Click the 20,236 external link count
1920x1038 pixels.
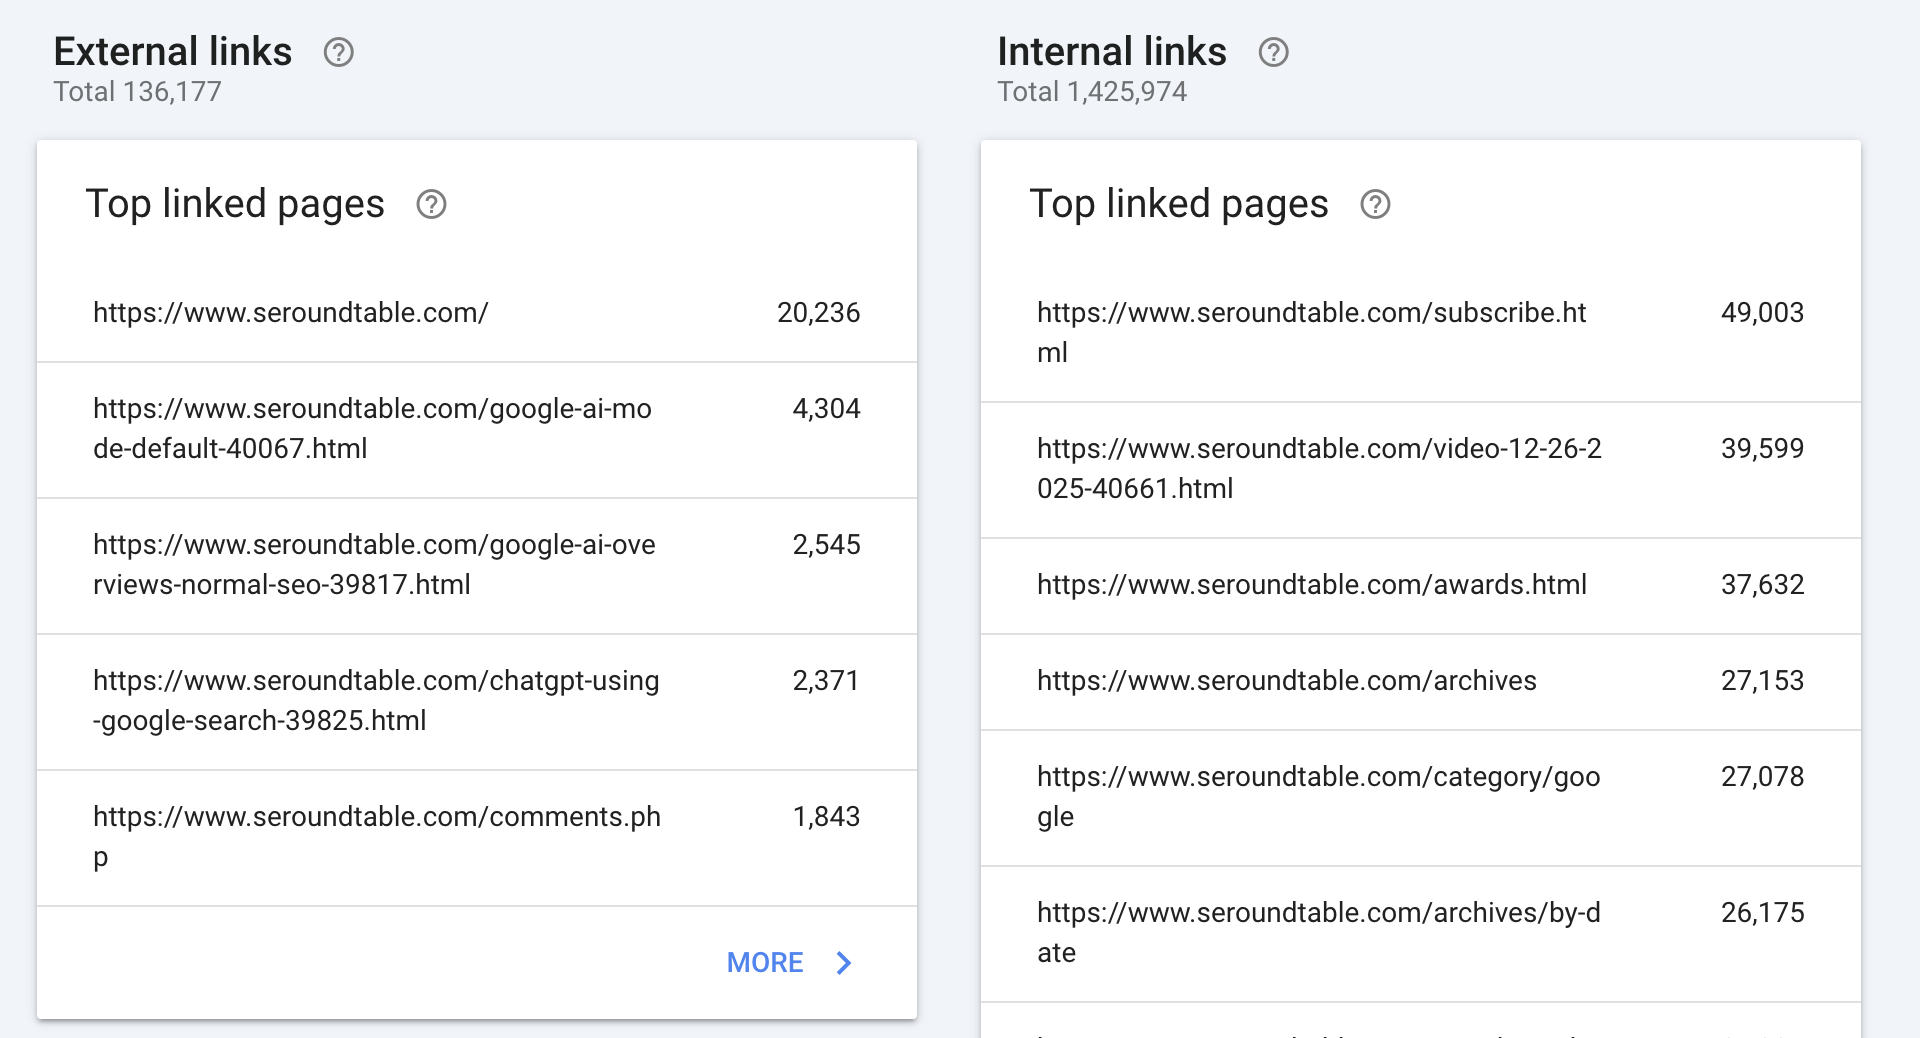pyautogui.click(x=818, y=313)
